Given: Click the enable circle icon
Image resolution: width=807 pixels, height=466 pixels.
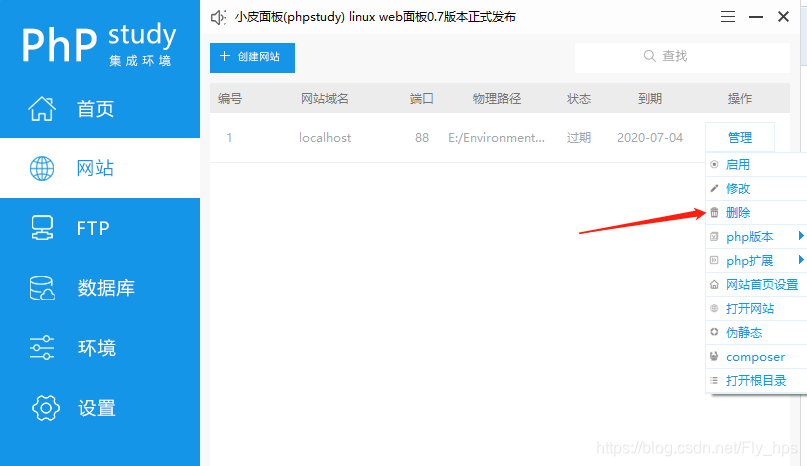Looking at the screenshot, I should click(714, 164).
